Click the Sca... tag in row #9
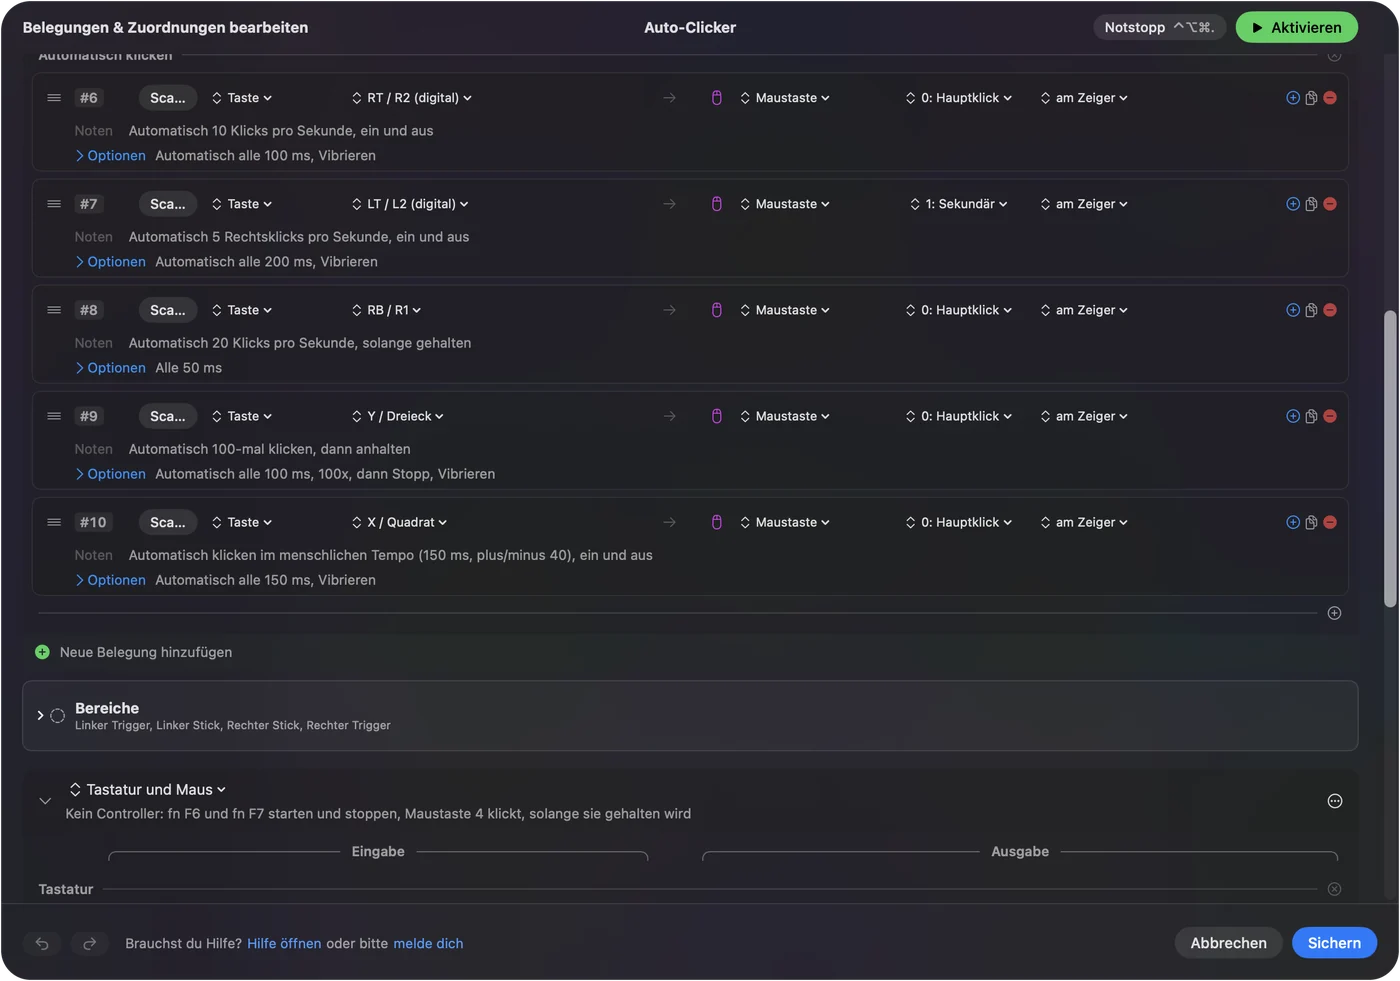The width and height of the screenshot is (1400, 981). 168,416
